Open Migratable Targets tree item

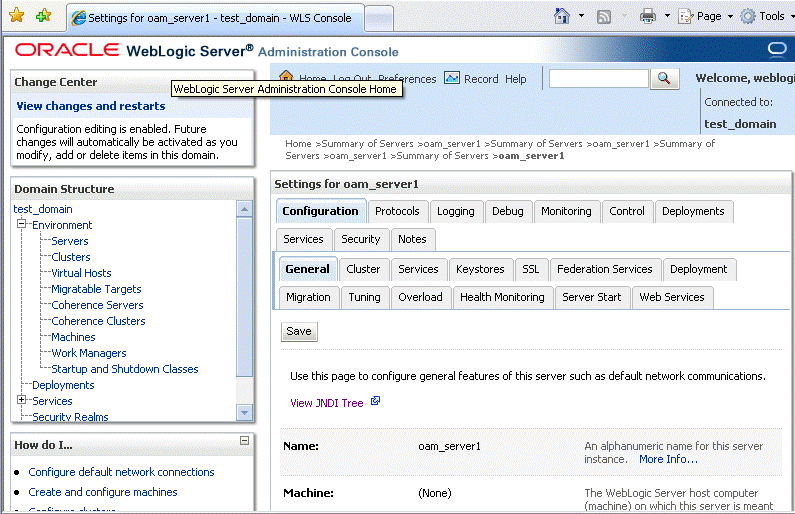click(x=96, y=289)
